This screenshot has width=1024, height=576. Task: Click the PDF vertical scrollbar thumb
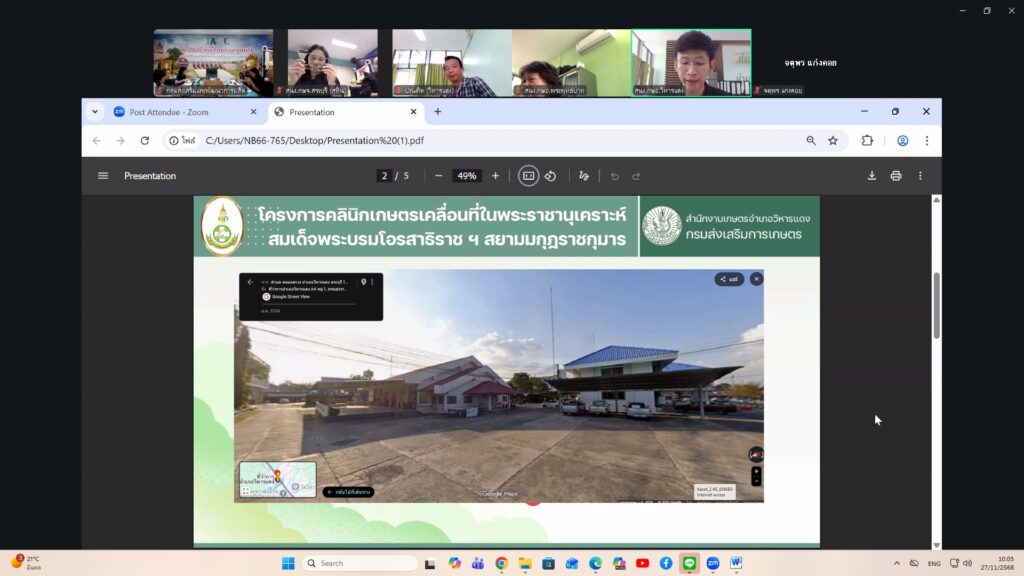click(937, 305)
